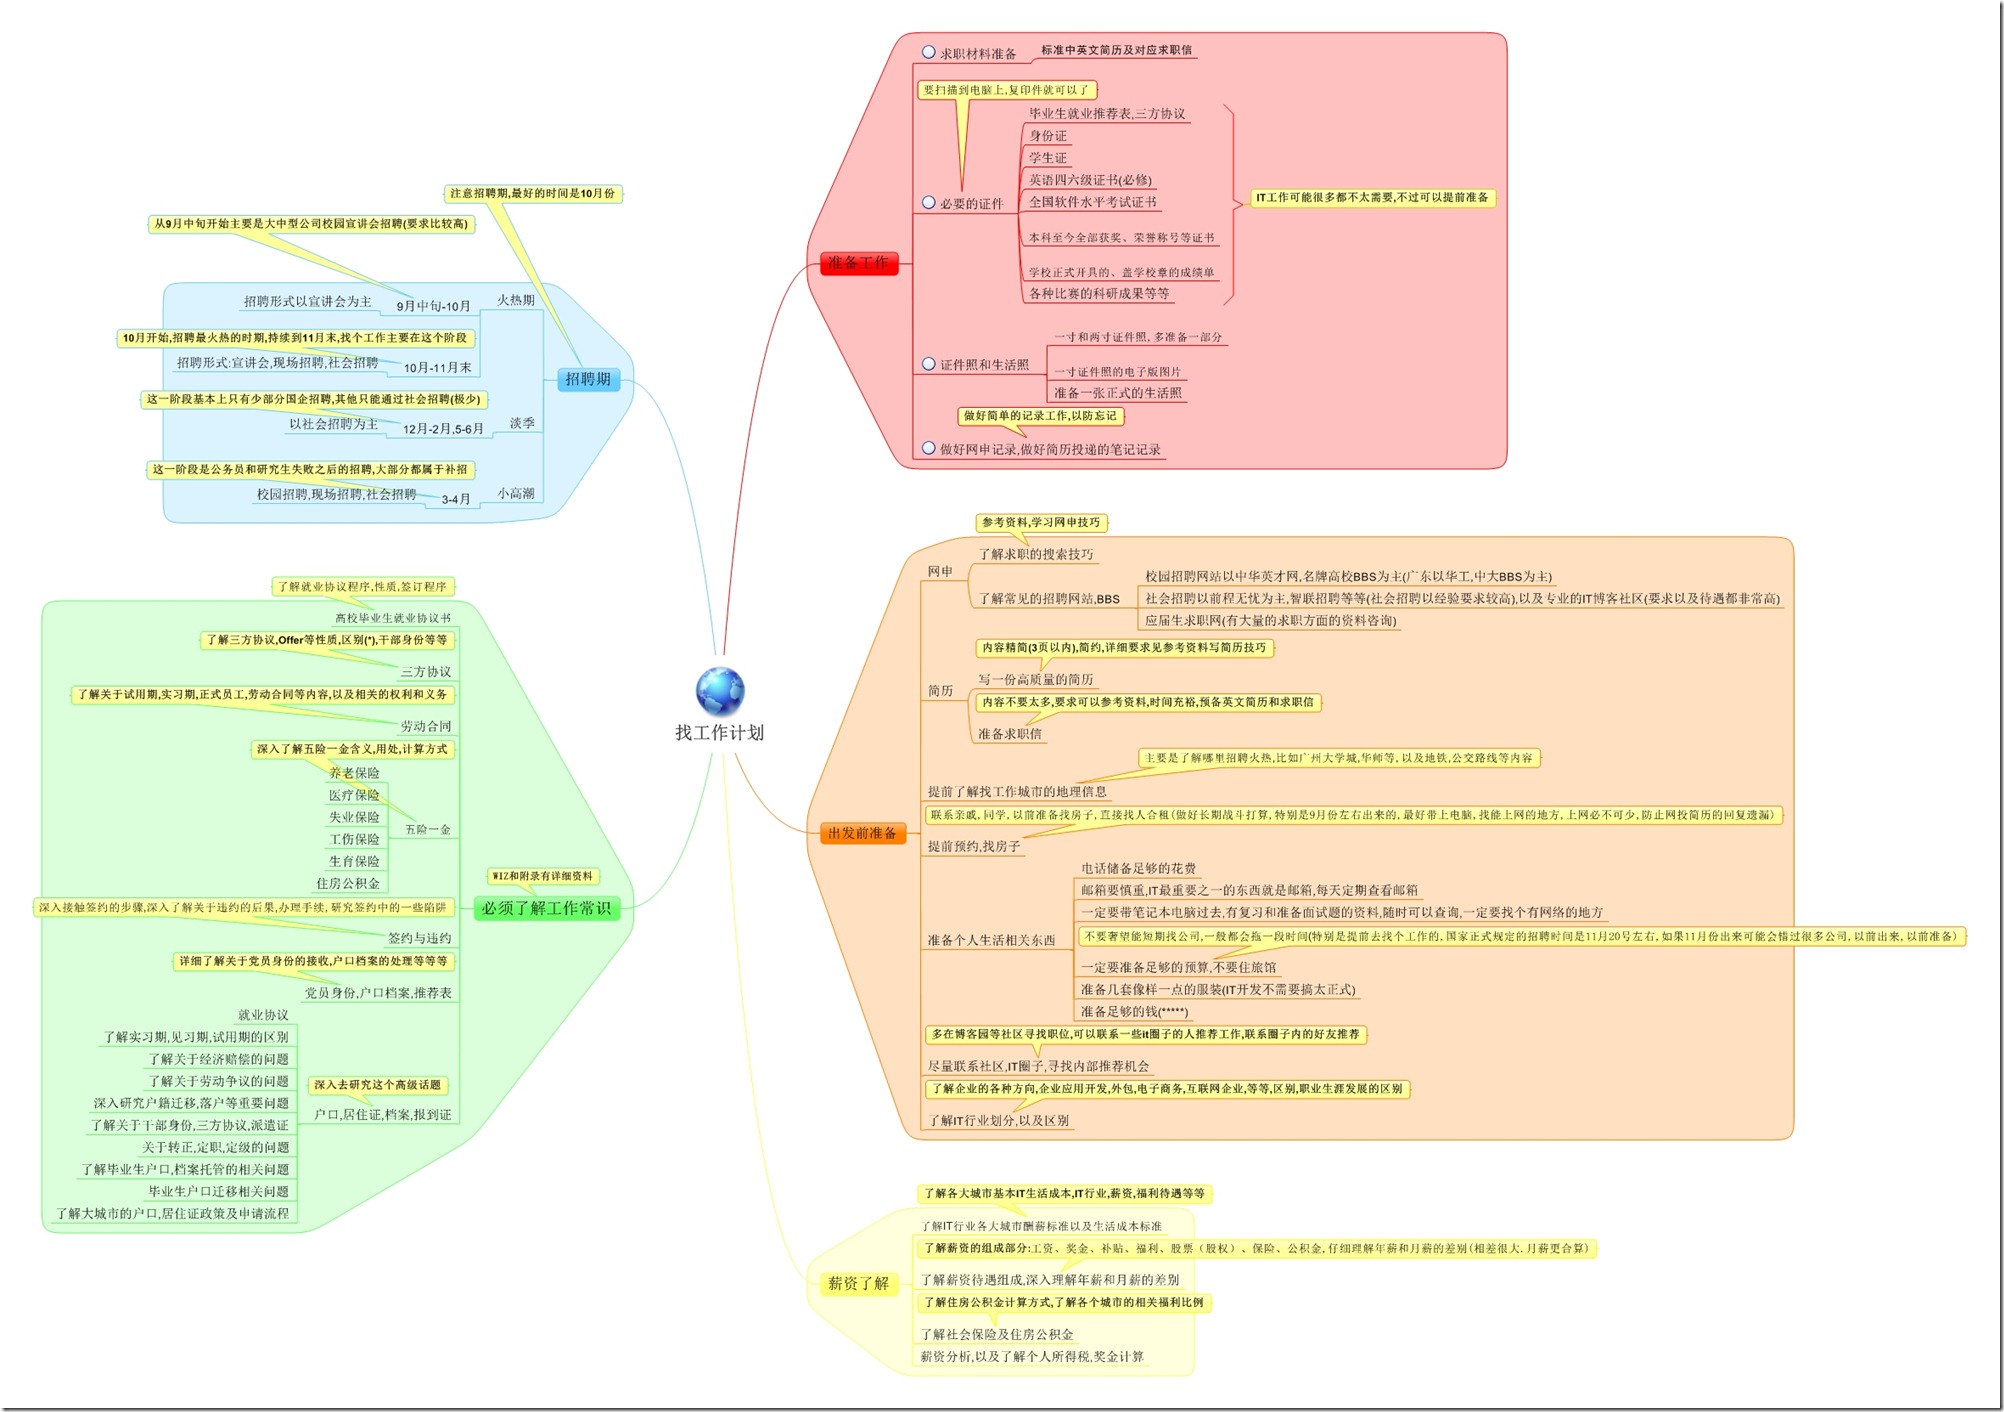This screenshot has height=1412, width=2004.
Task: Select the 提前预约,找房子 topic
Action: click(974, 846)
